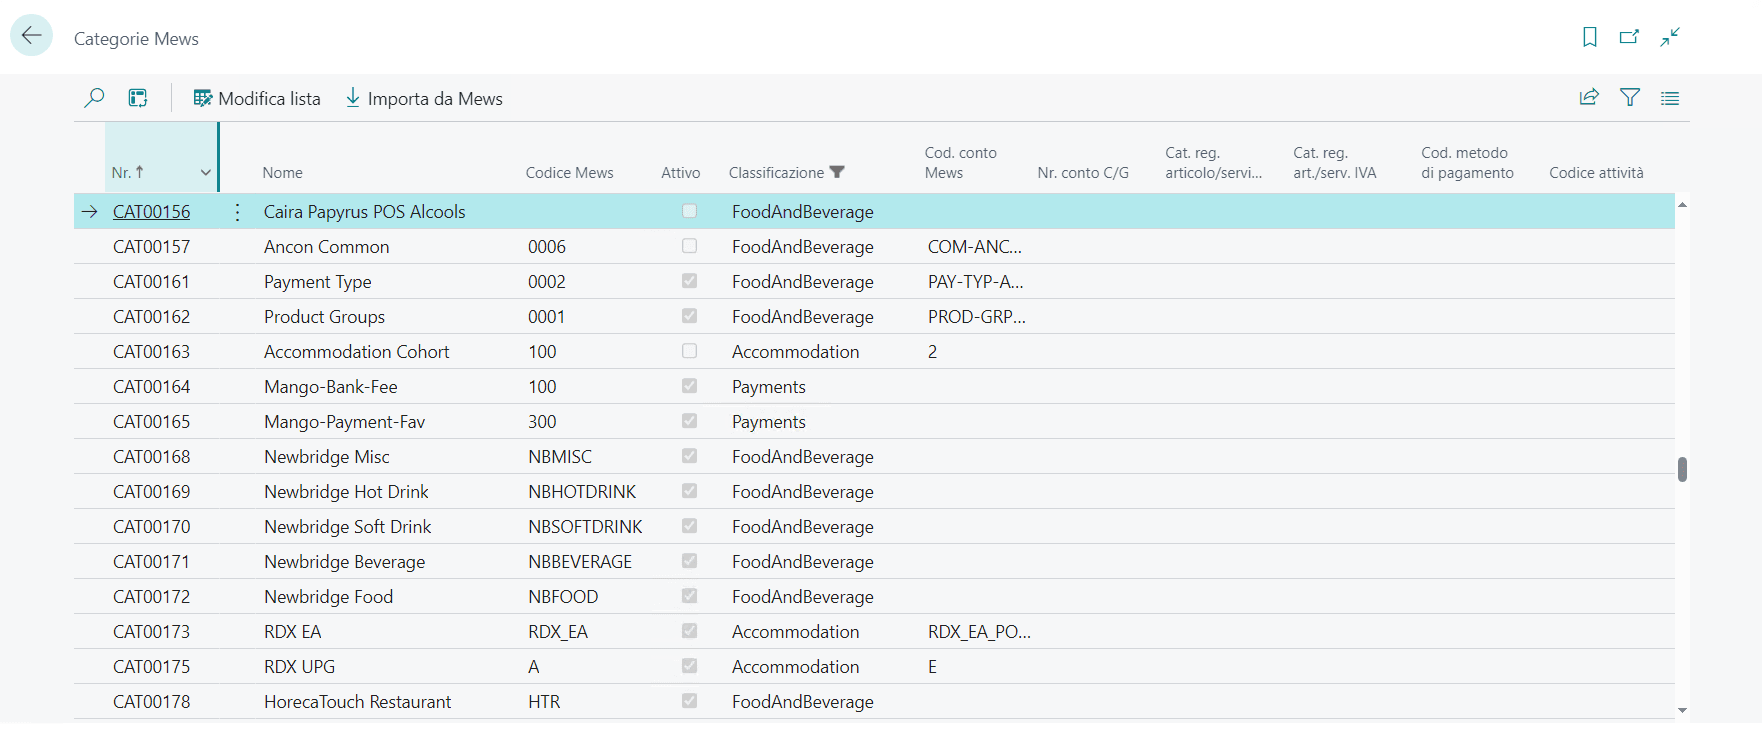Click the analysis view icon beside search
This screenshot has width=1762, height=748.
(x=138, y=98)
